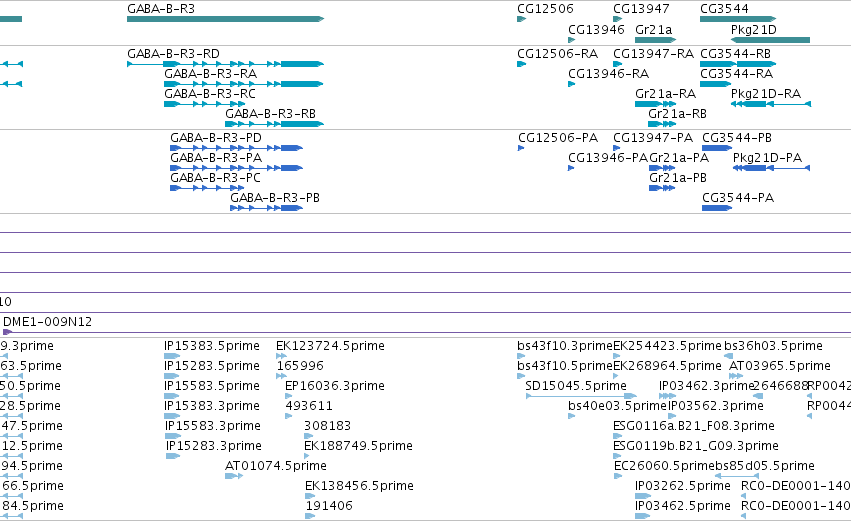Select EST AT03965.5prime

pyautogui.click(x=736, y=376)
